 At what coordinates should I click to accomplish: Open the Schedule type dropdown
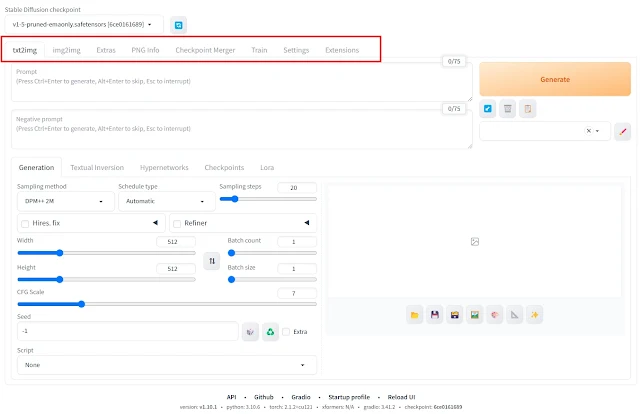point(167,201)
